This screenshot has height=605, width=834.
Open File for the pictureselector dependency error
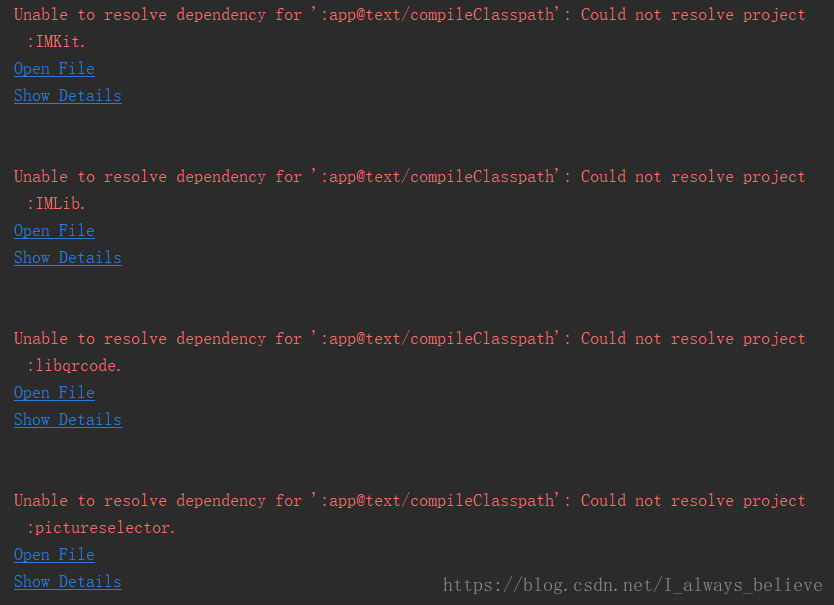54,554
